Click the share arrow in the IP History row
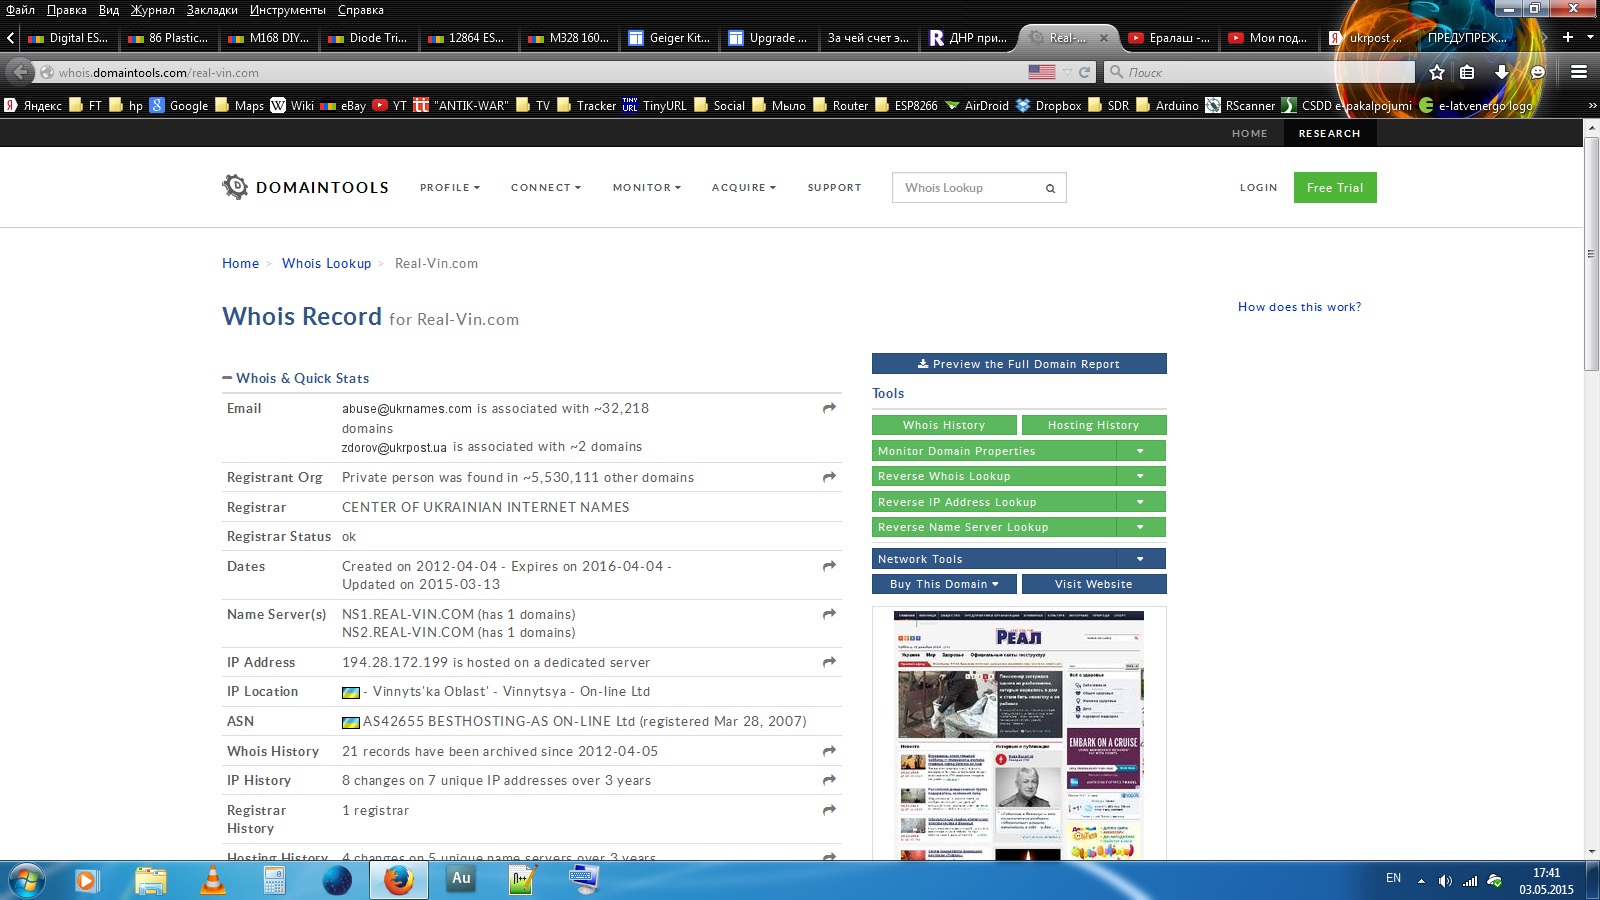The width and height of the screenshot is (1600, 900). [x=829, y=780]
